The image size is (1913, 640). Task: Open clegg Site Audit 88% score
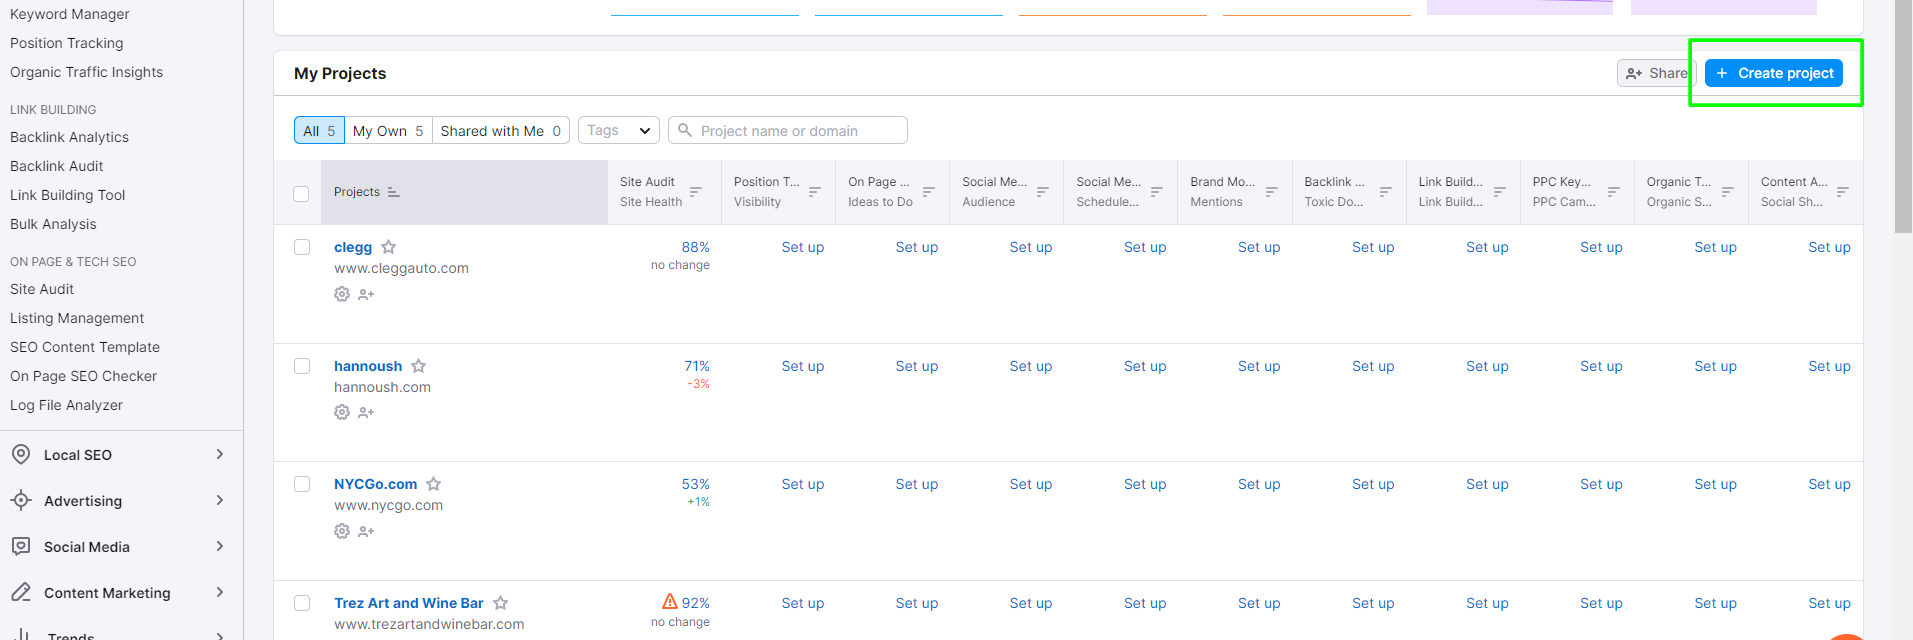[696, 247]
